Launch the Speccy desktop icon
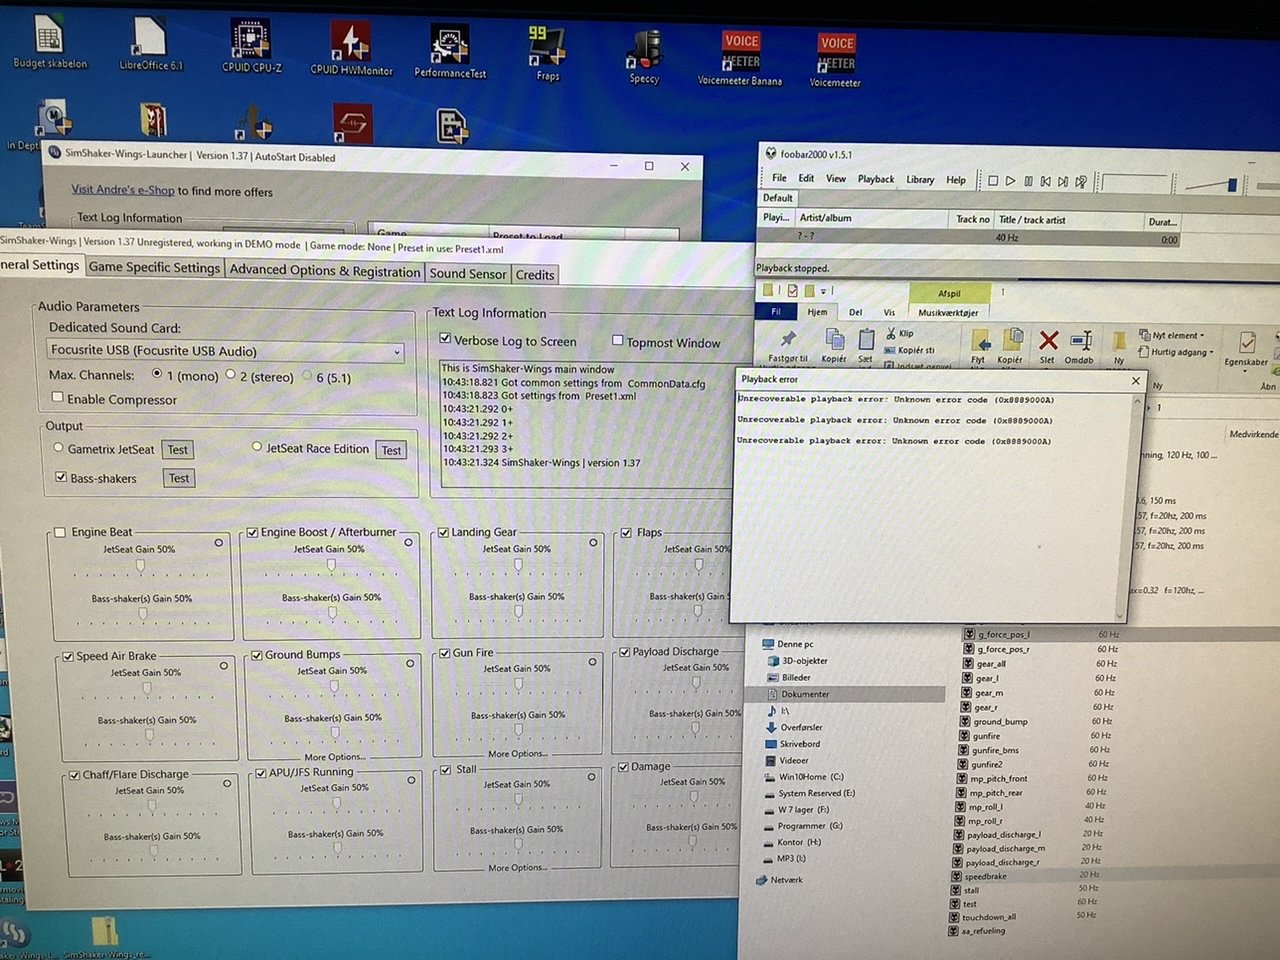 (x=645, y=58)
